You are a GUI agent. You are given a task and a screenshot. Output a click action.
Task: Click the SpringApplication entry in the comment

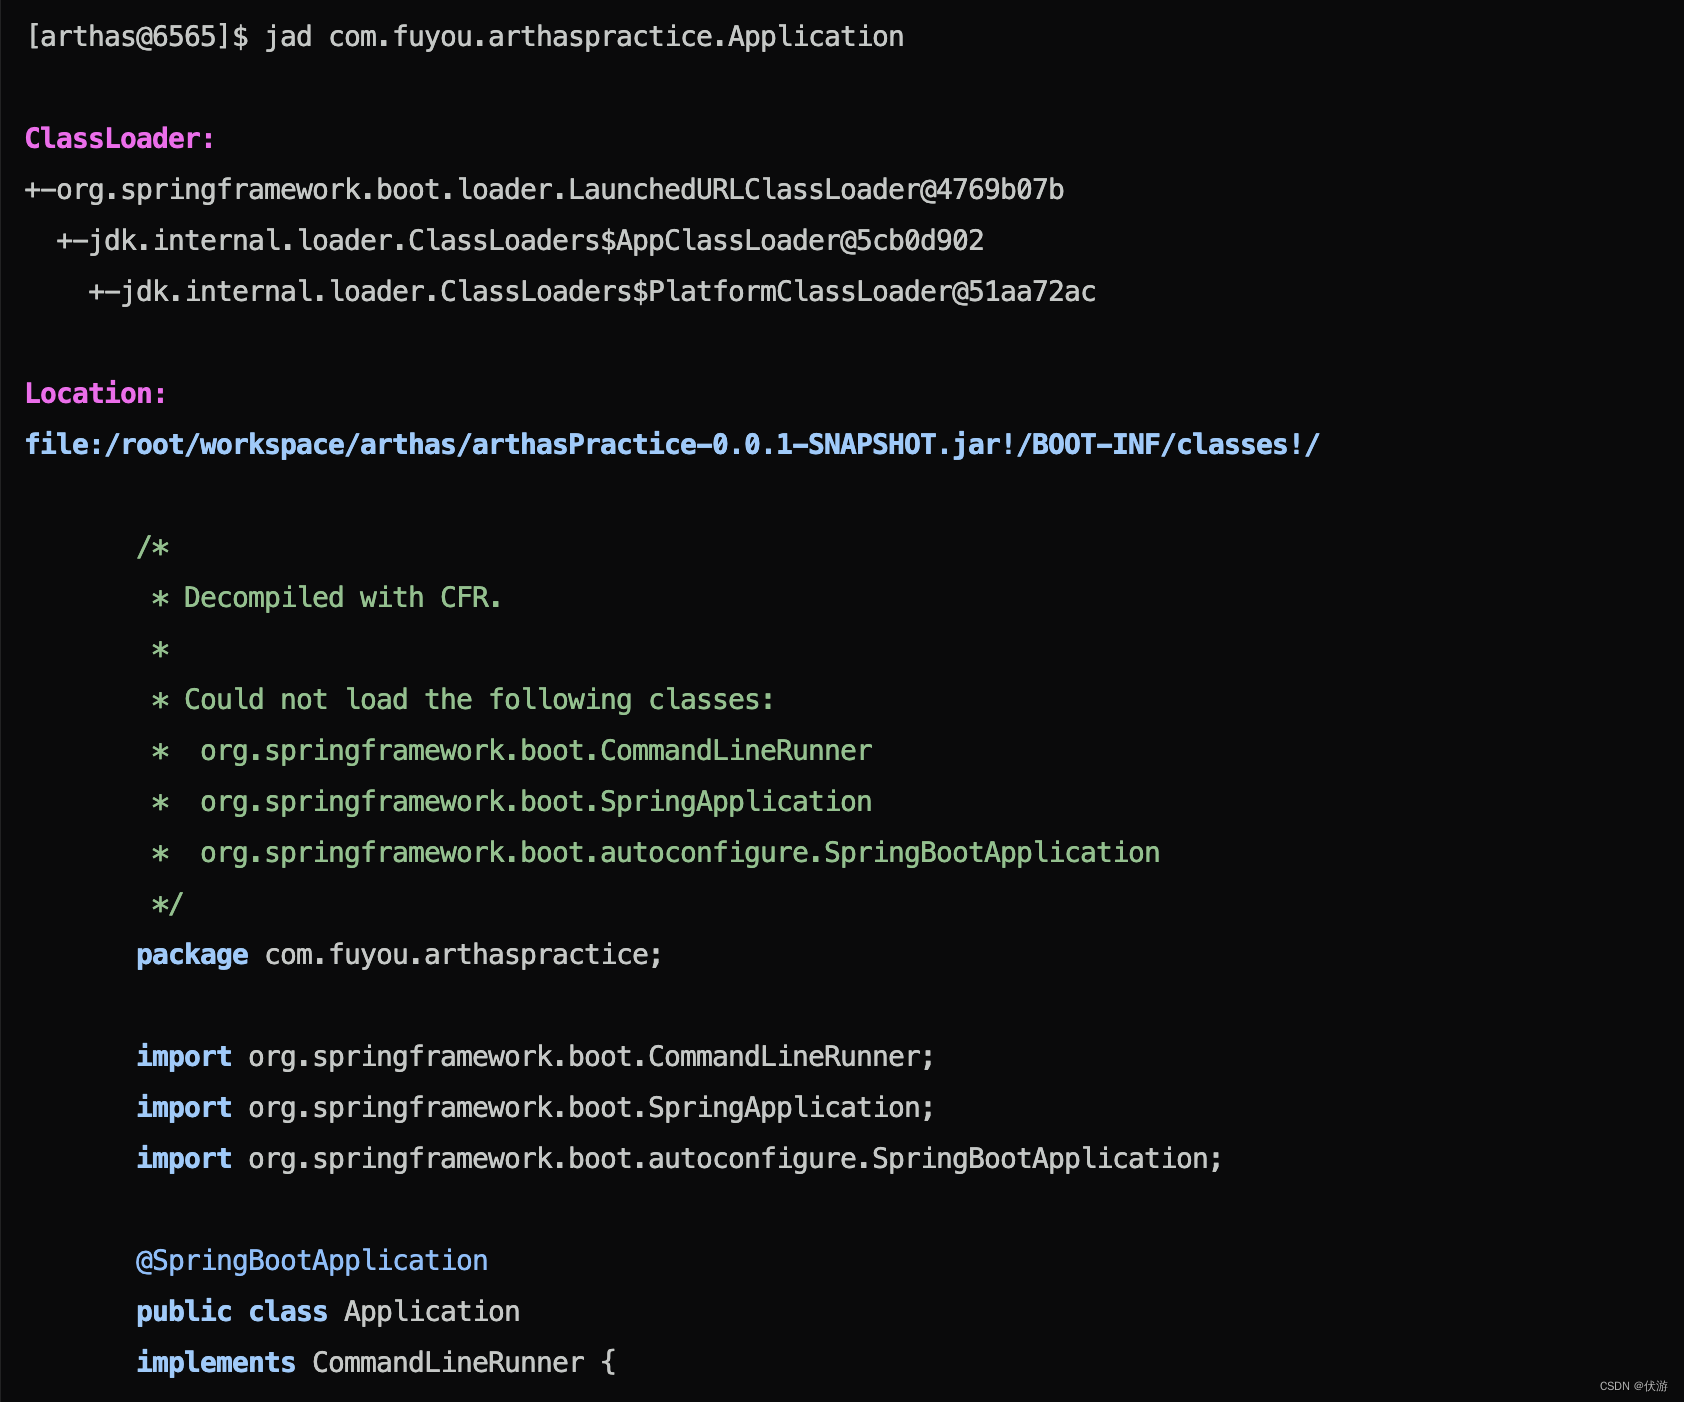click(511, 802)
